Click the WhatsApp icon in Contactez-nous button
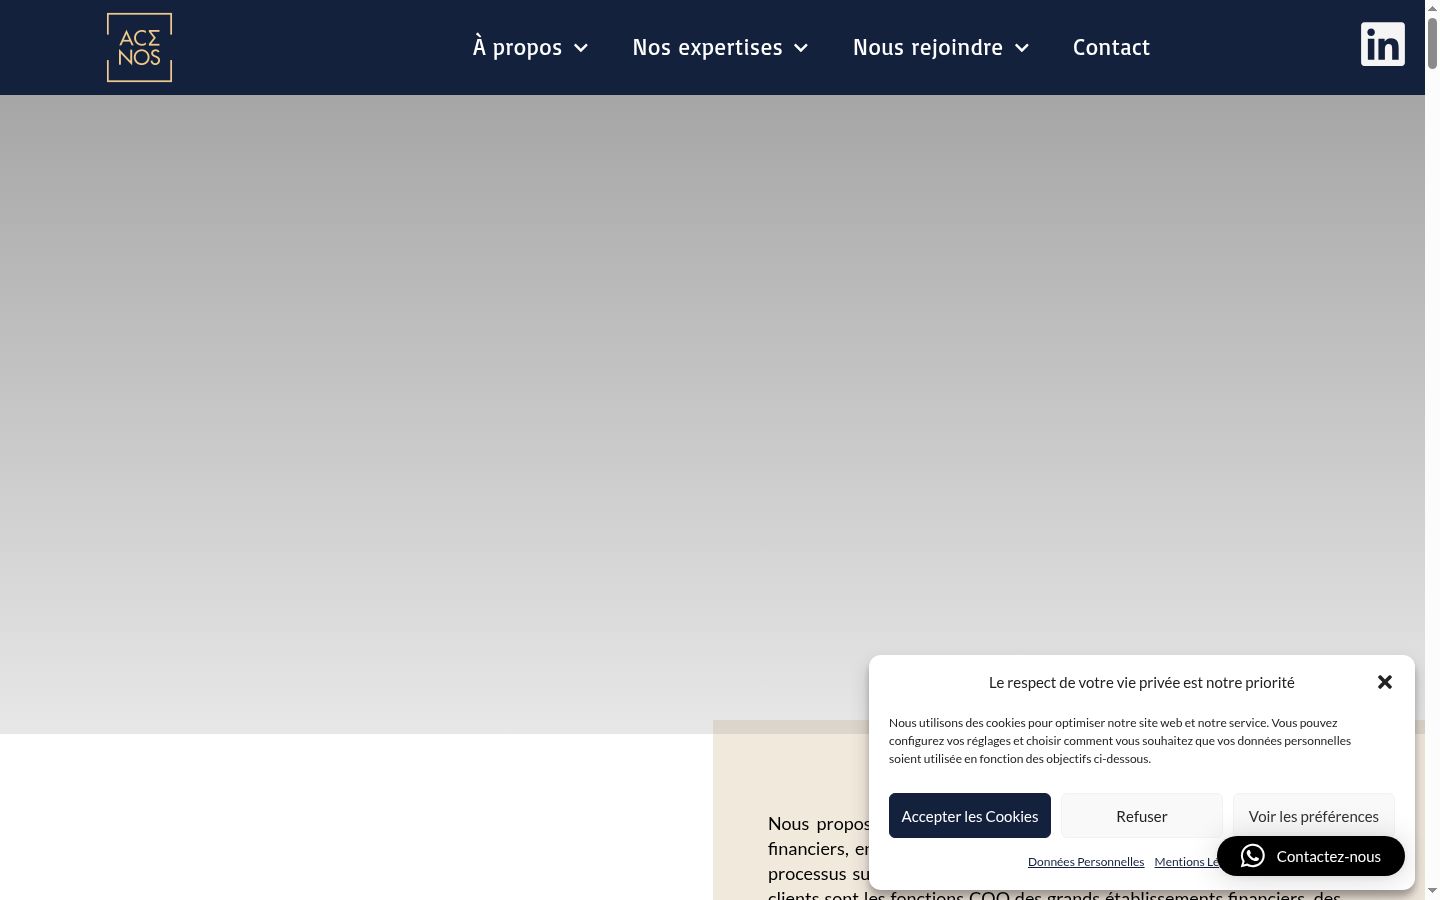1440x900 pixels. coord(1252,856)
